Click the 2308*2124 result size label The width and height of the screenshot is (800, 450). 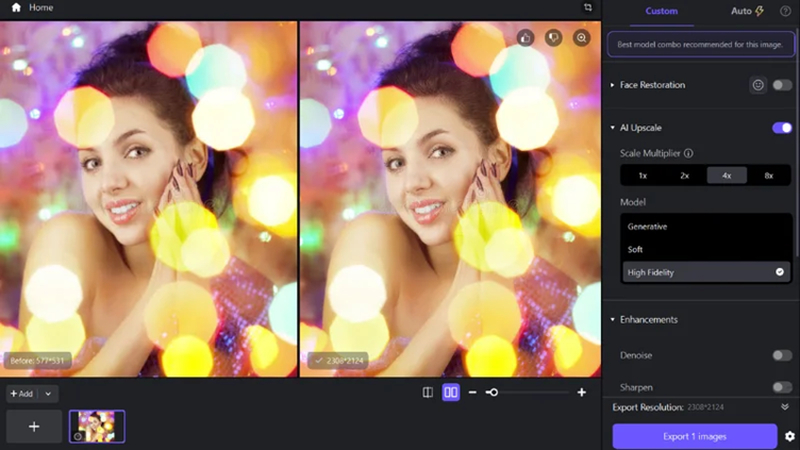click(x=338, y=361)
